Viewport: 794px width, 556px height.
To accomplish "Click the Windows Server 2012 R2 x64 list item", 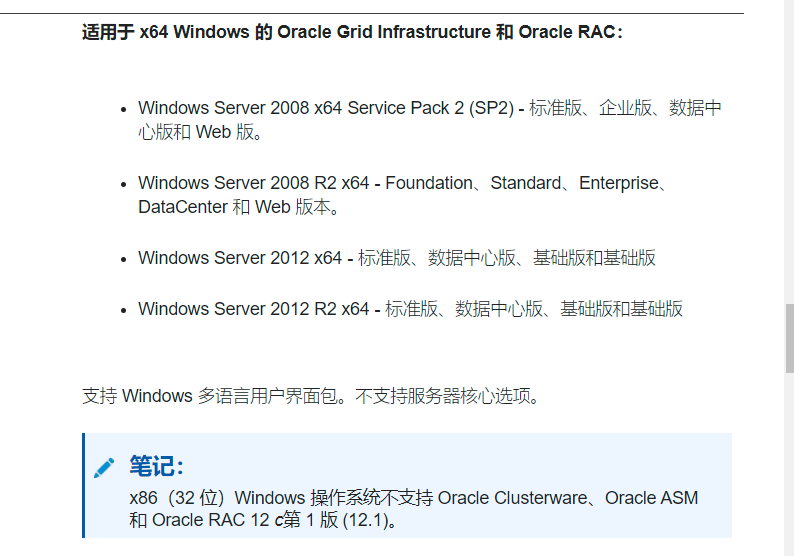I will point(411,309).
